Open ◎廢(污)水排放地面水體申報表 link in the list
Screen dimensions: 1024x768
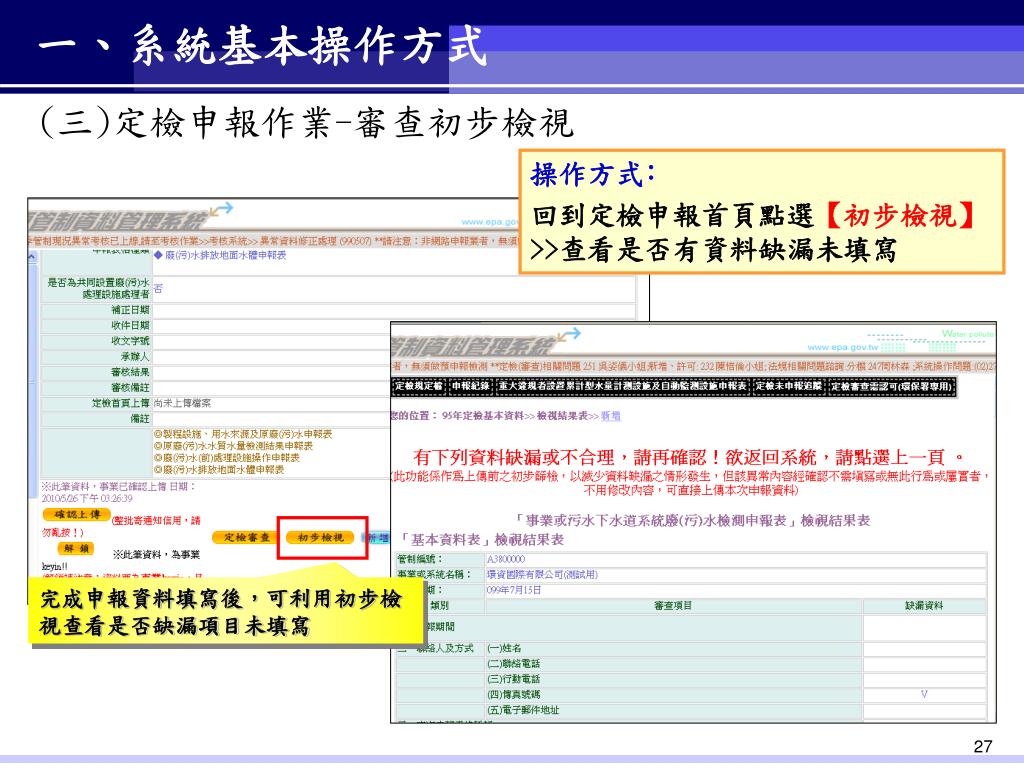pyautogui.click(x=219, y=469)
